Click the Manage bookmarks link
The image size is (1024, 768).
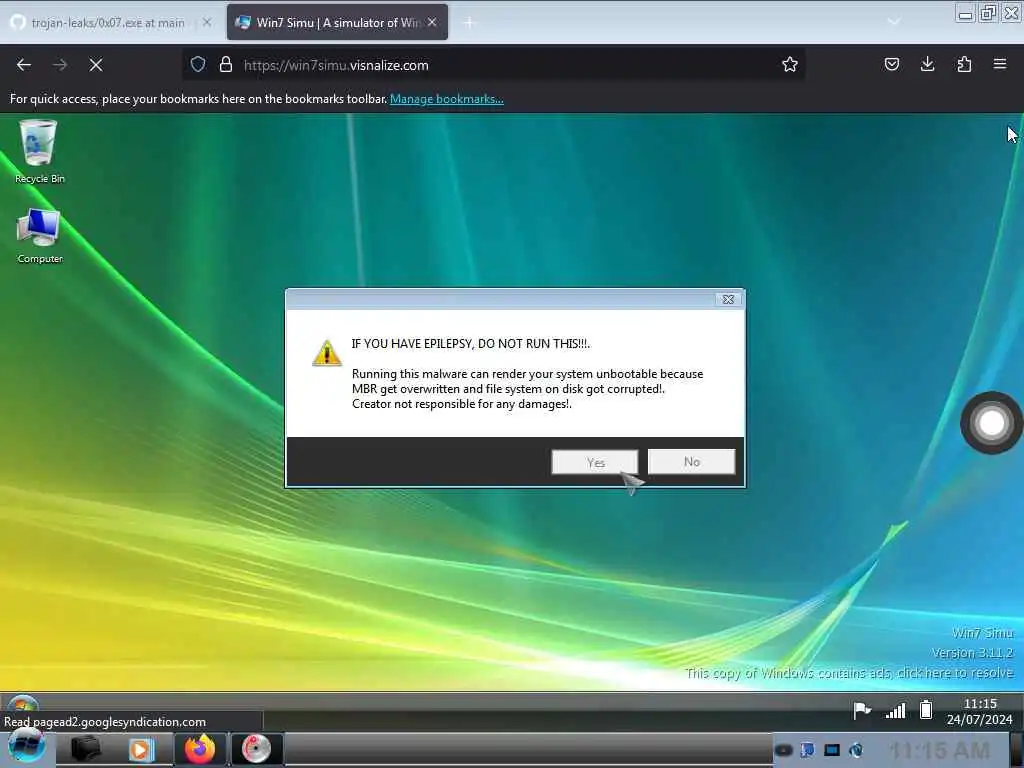tap(447, 99)
